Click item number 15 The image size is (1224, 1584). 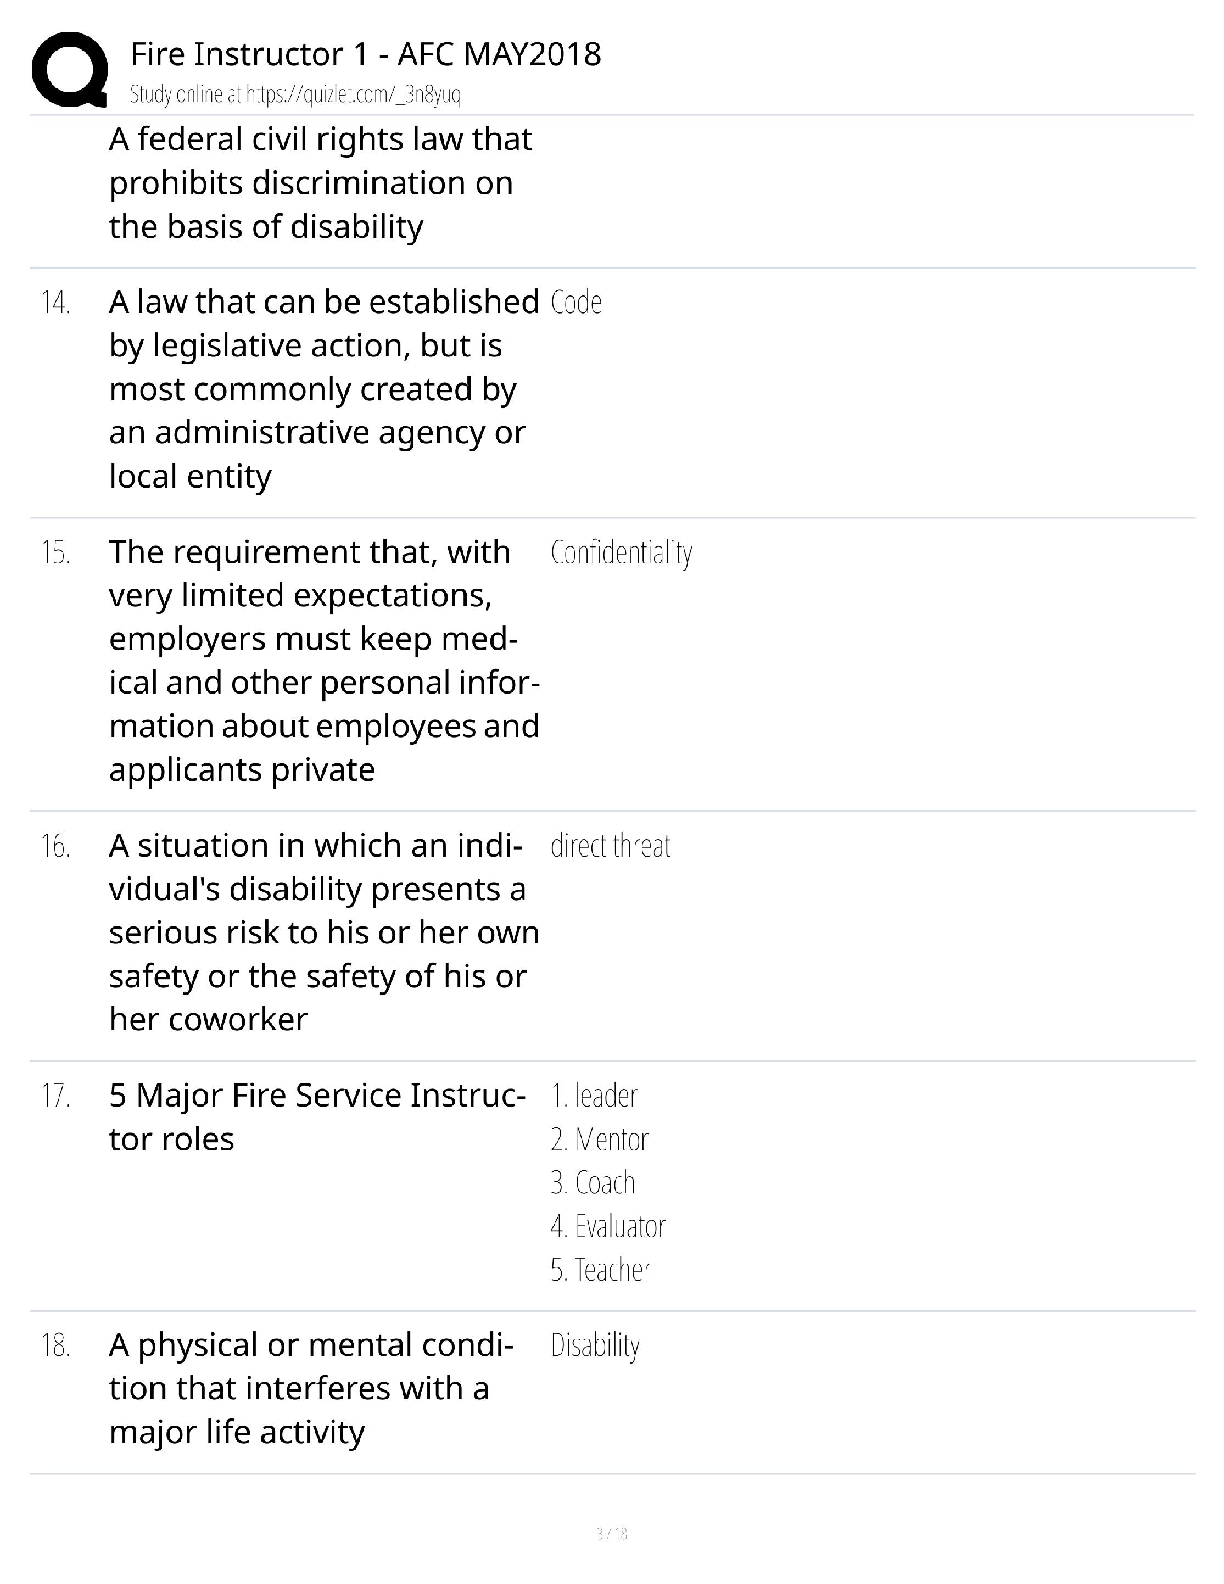(x=56, y=552)
